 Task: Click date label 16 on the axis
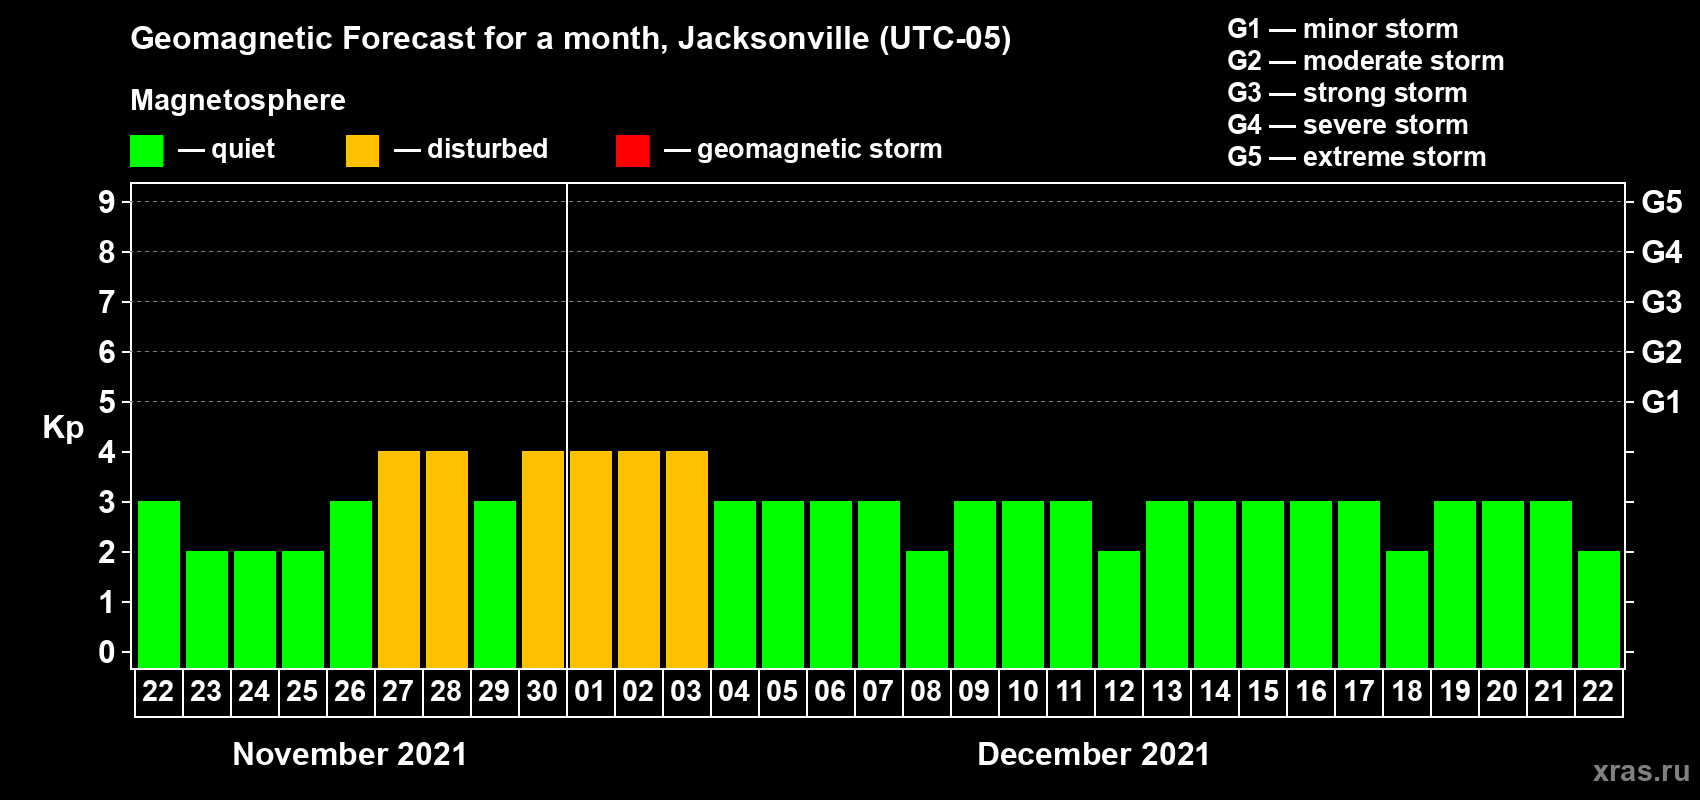point(1310,691)
